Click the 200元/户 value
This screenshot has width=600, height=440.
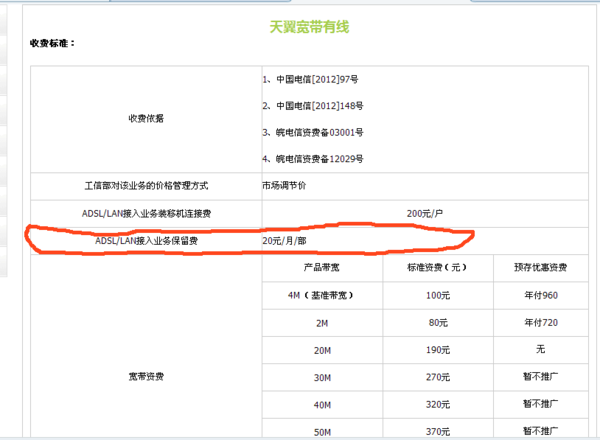coord(425,213)
